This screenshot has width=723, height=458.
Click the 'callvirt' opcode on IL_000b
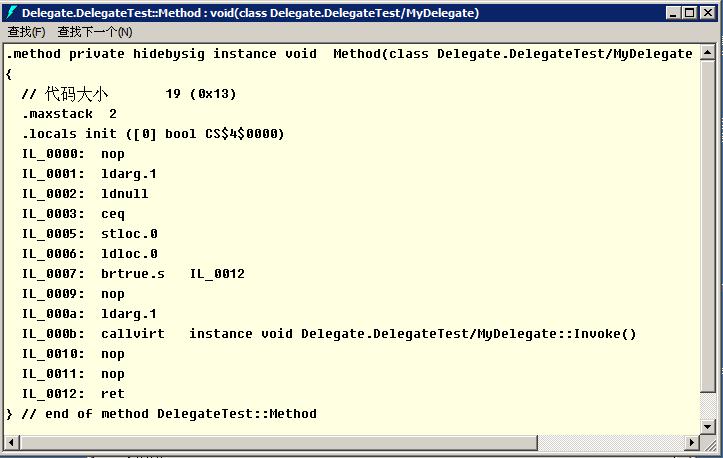tap(133, 334)
